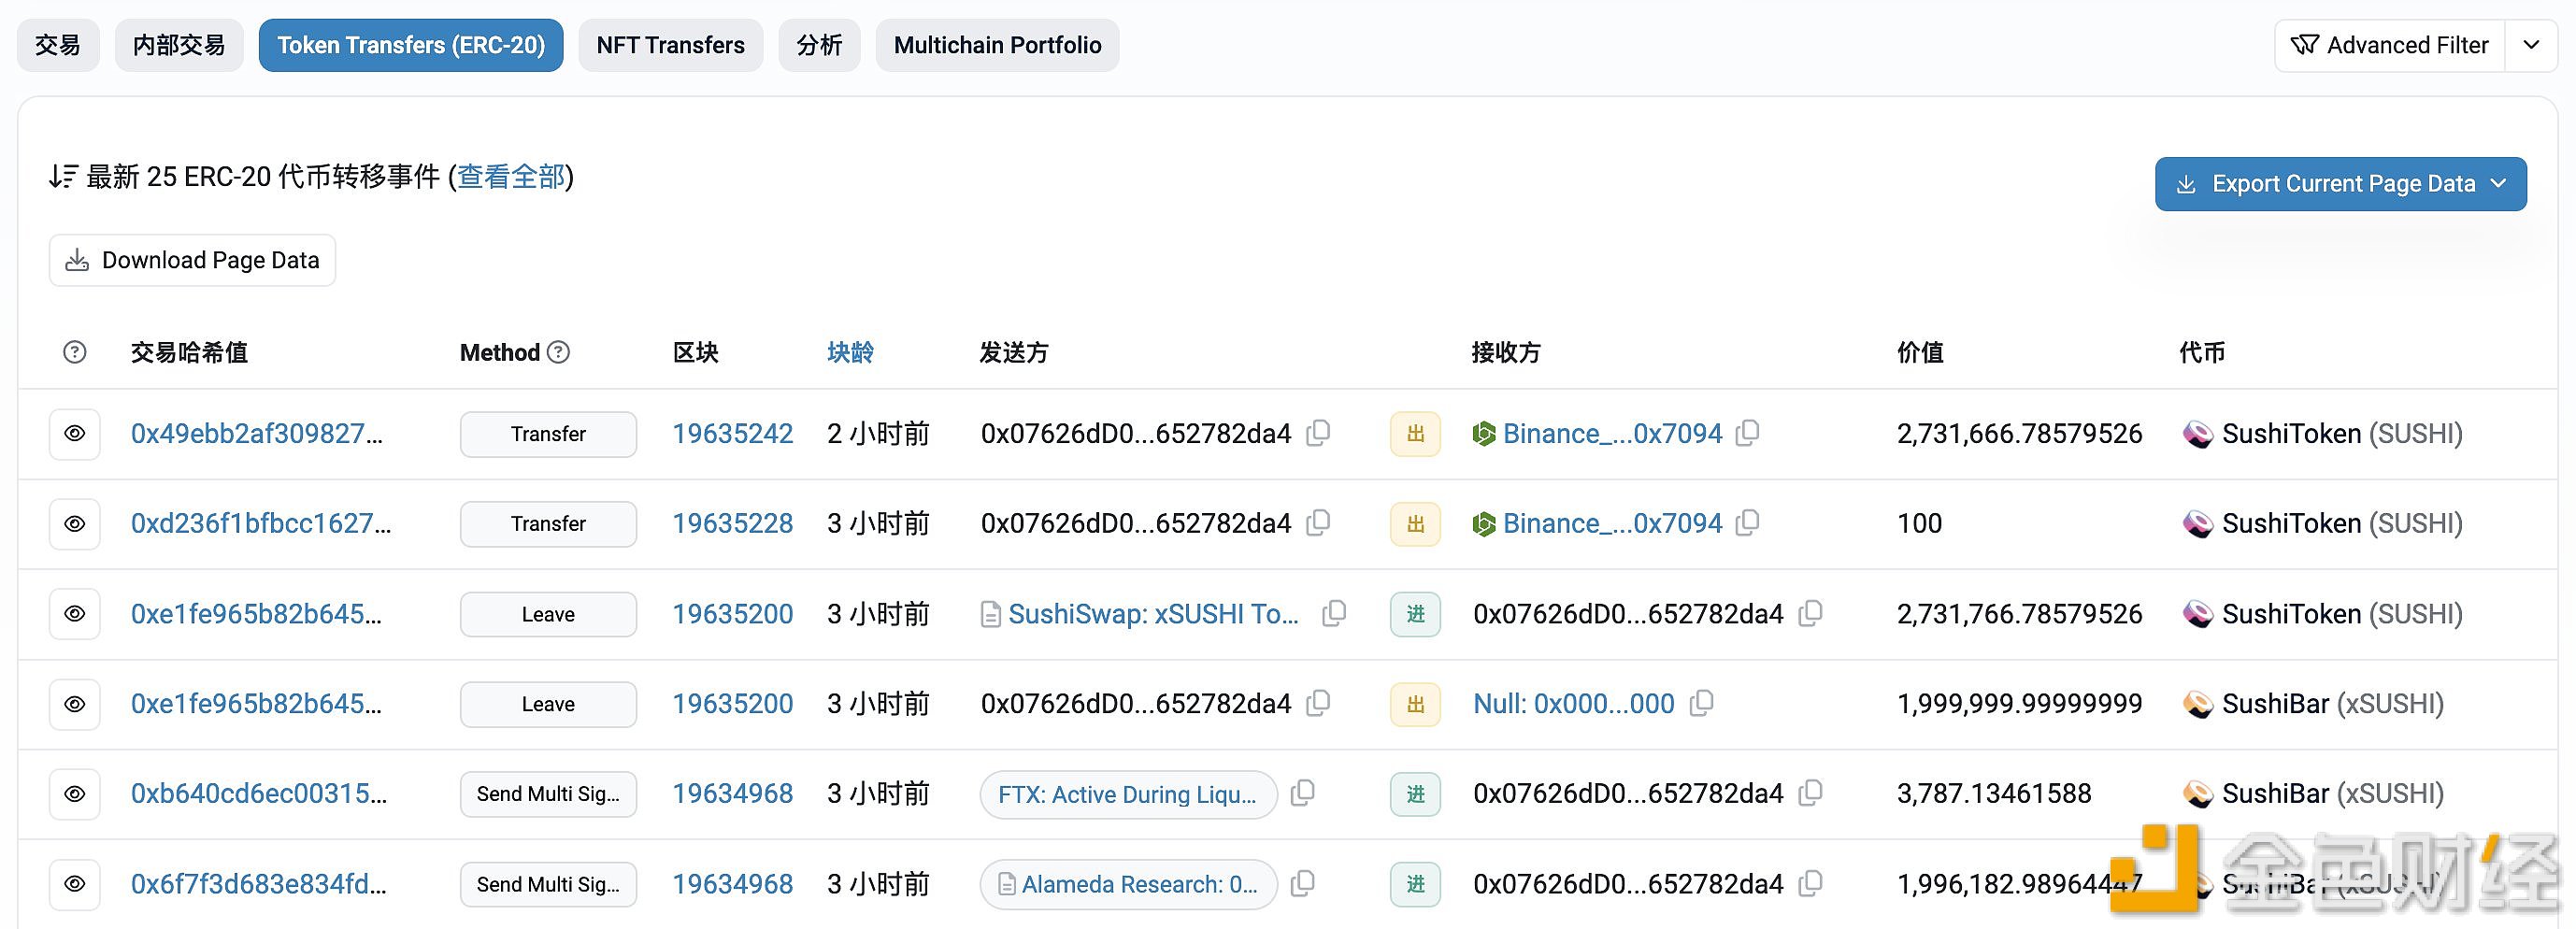Copy receiver address in 2,731,766.78579526 row
2576x929 pixels.
pyautogui.click(x=1810, y=613)
